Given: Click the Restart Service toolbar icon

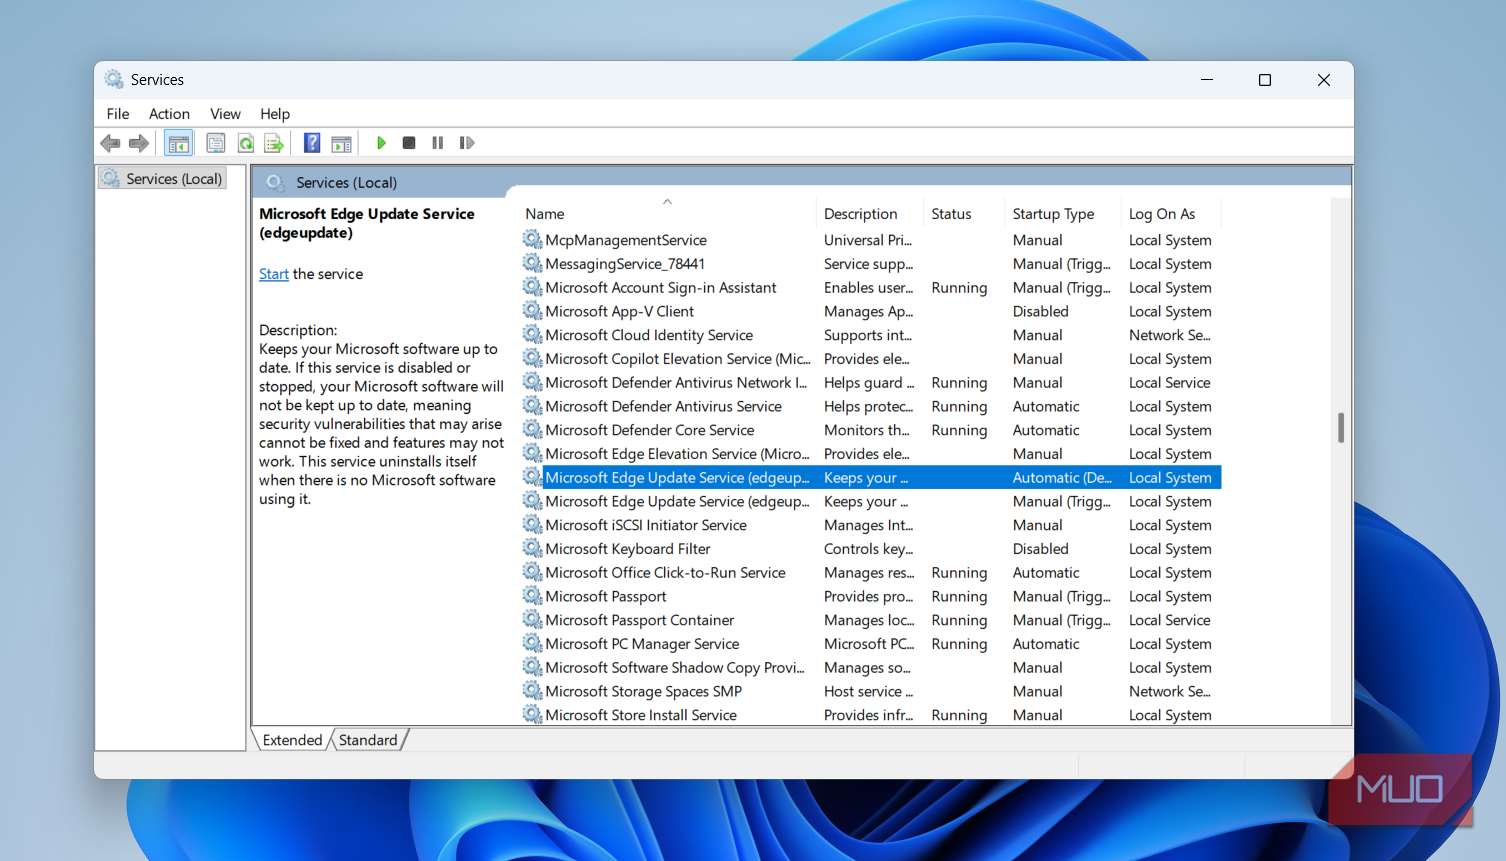Looking at the screenshot, I should (x=467, y=143).
